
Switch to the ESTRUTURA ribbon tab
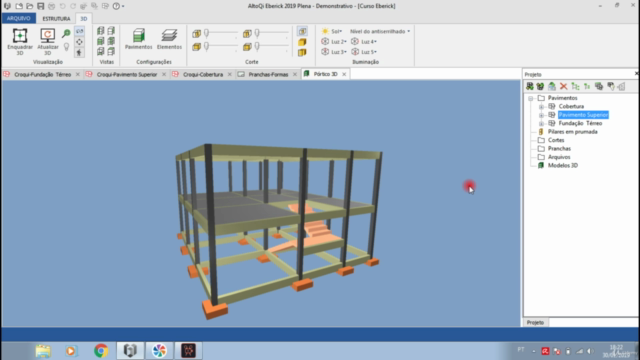pyautogui.click(x=56, y=19)
